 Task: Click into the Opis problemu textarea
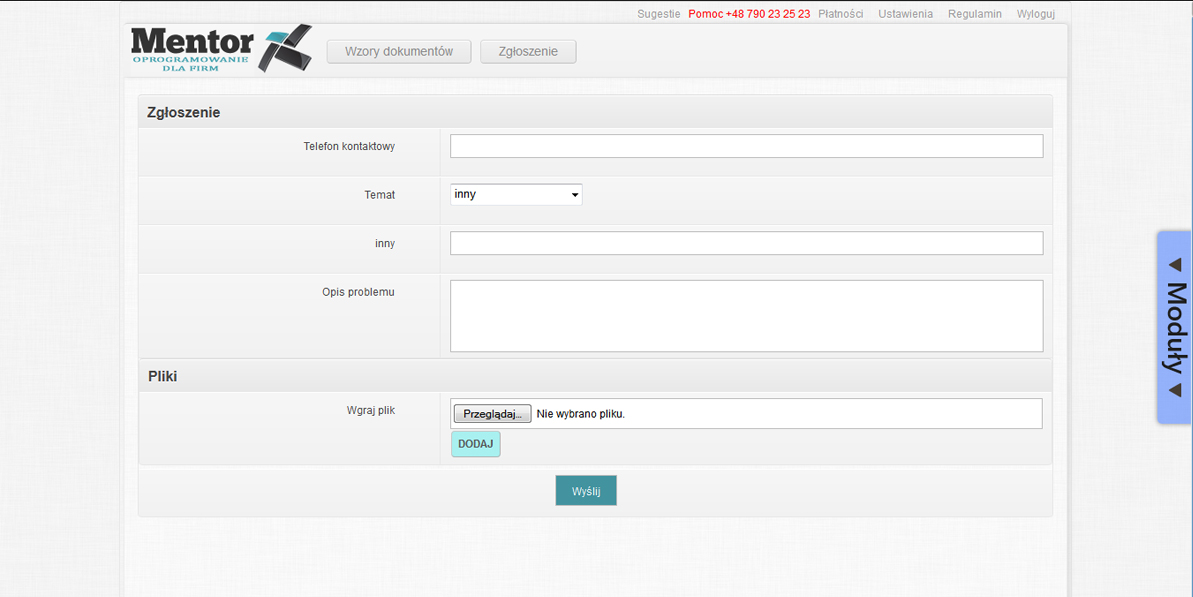(x=746, y=316)
